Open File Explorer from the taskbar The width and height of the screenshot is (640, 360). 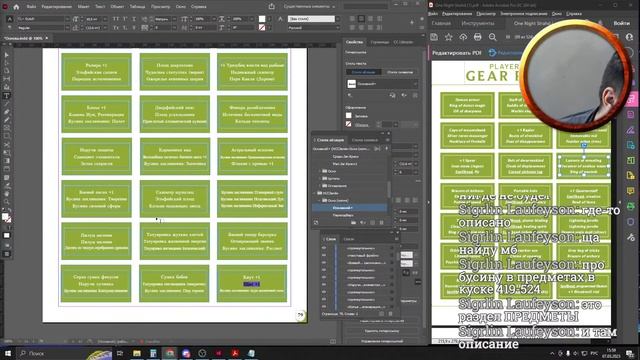(x=137, y=353)
